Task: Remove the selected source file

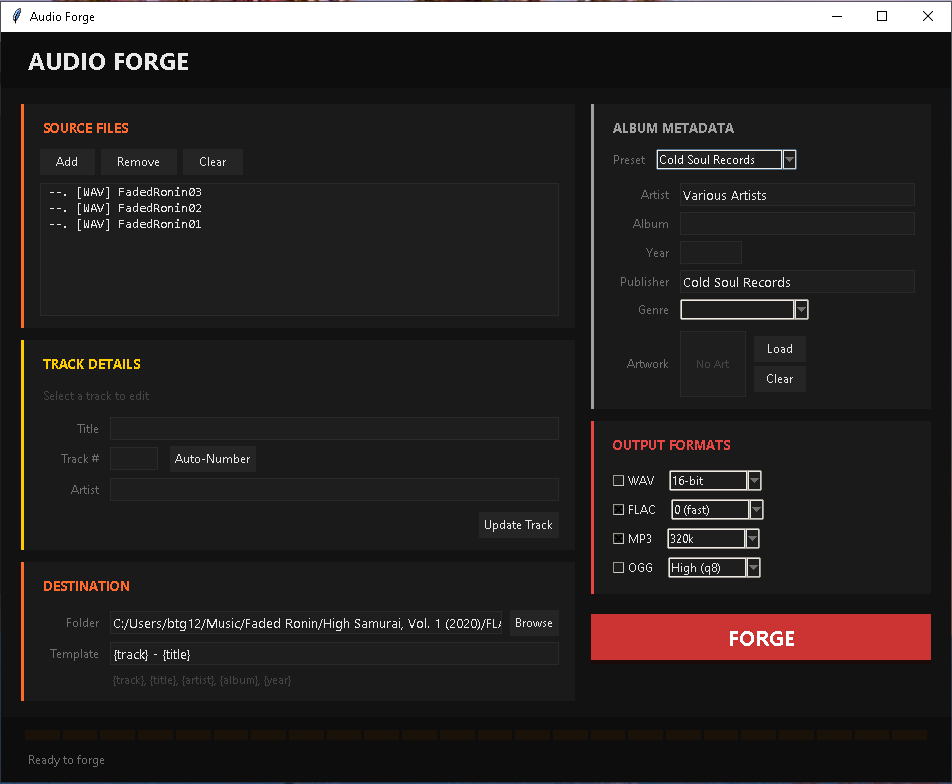Action: coord(138,161)
